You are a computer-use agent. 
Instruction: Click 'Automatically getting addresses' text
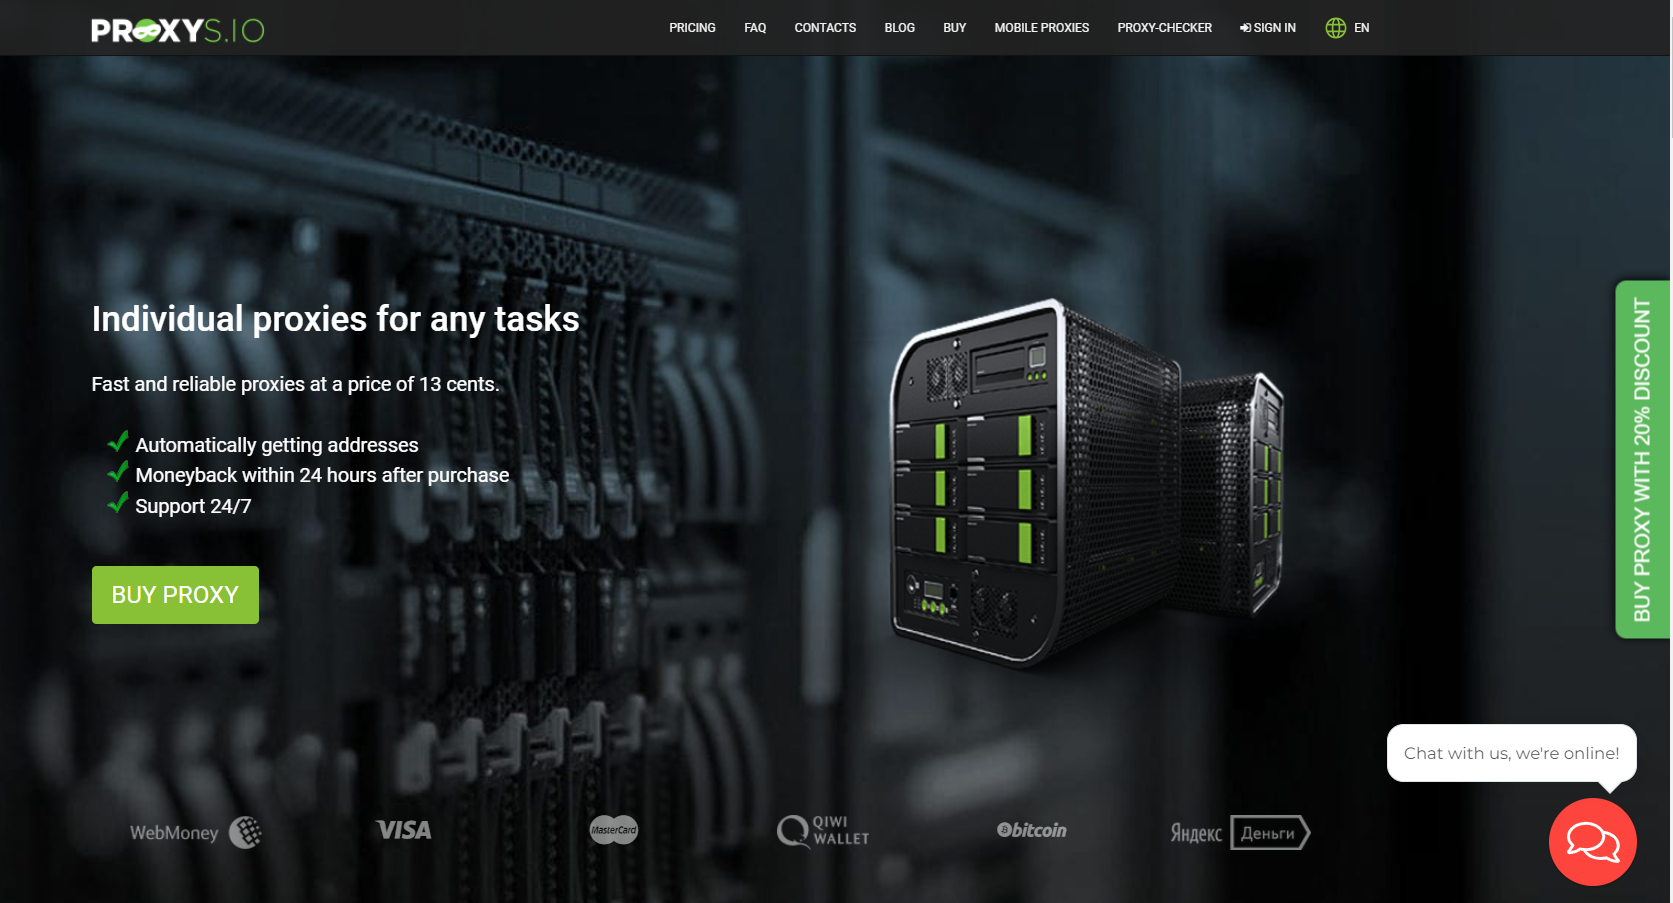pyautogui.click(x=277, y=445)
